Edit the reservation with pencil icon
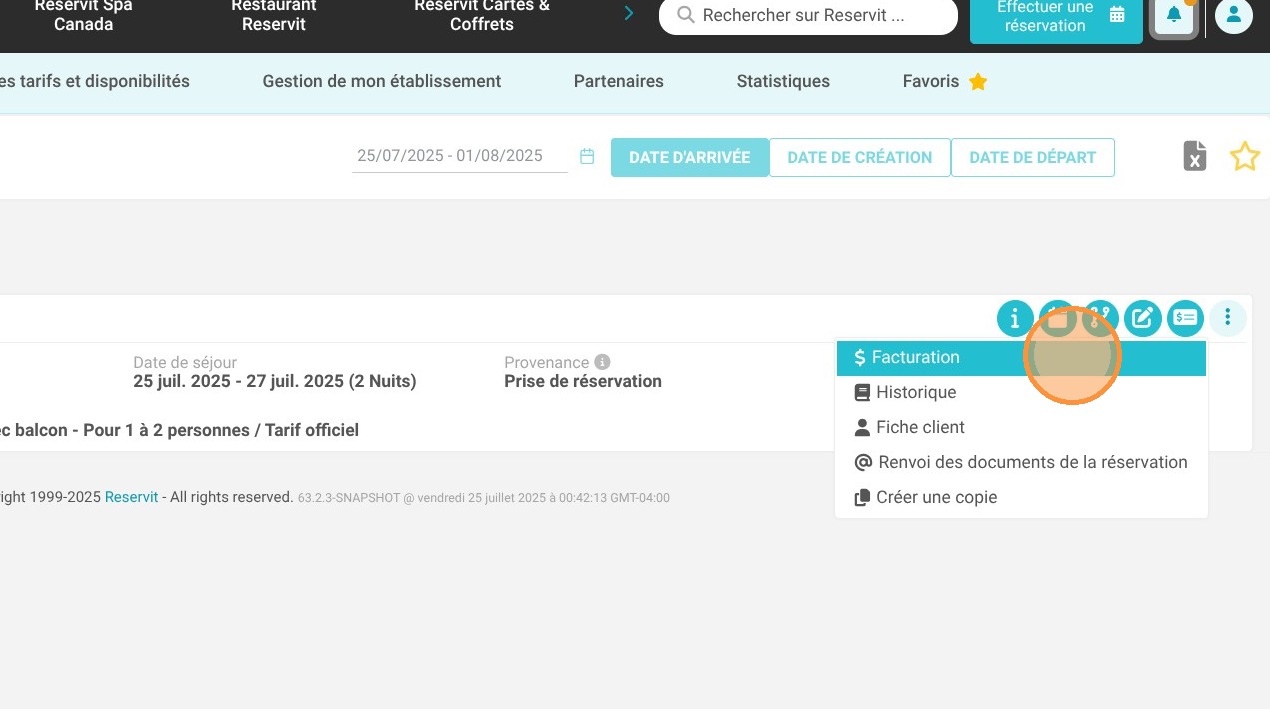 click(1143, 319)
